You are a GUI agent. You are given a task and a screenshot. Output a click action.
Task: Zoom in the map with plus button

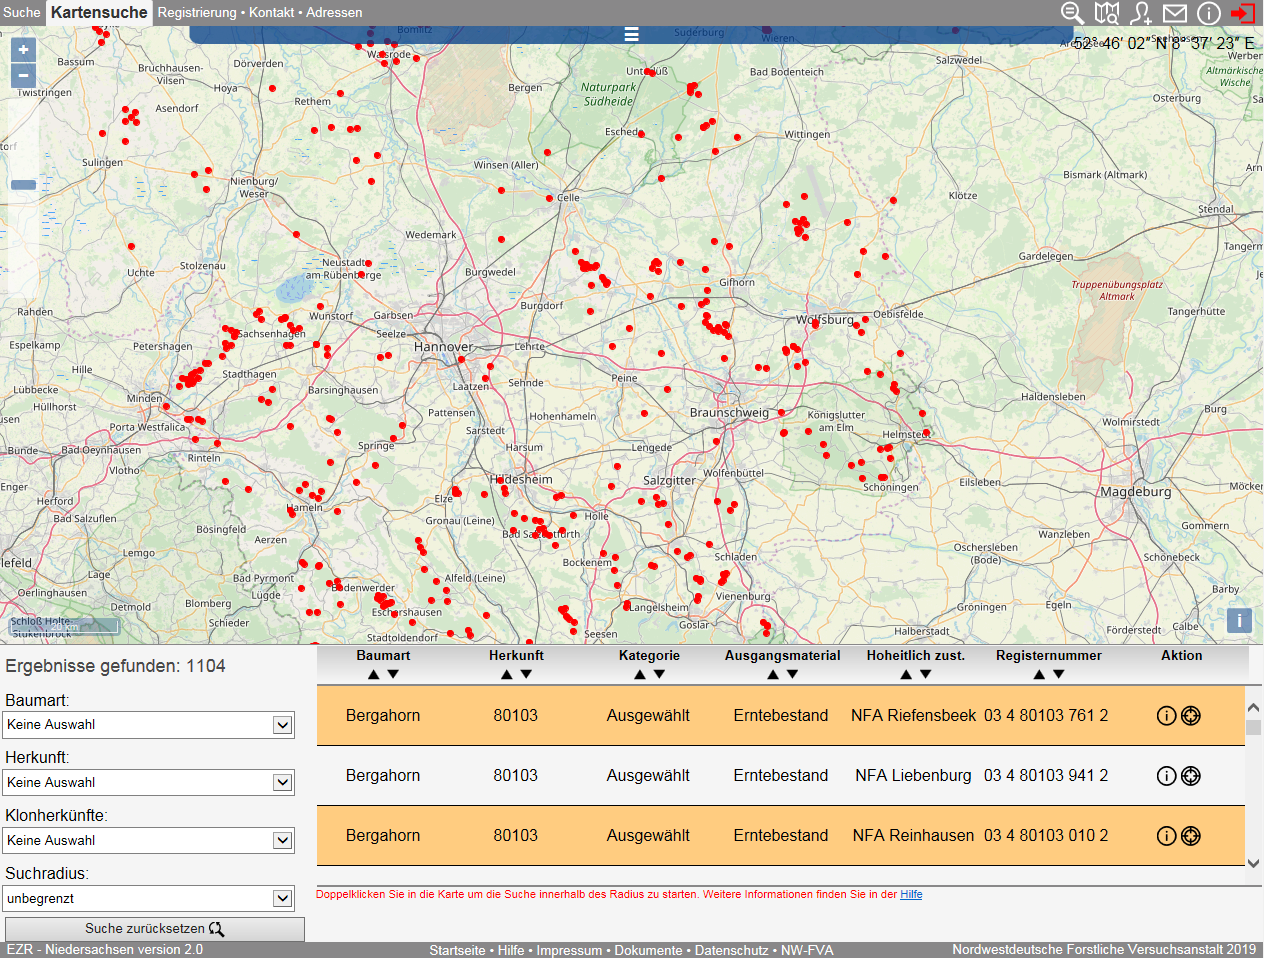23,50
